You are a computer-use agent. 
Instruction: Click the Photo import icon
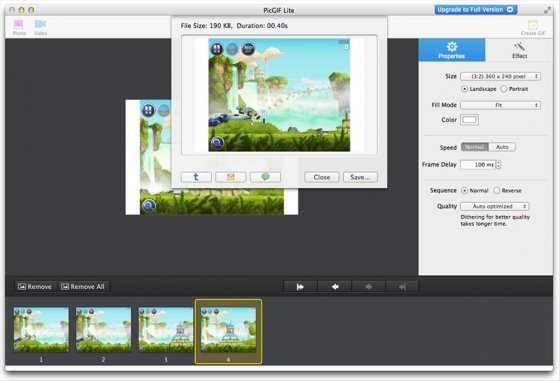pos(19,27)
